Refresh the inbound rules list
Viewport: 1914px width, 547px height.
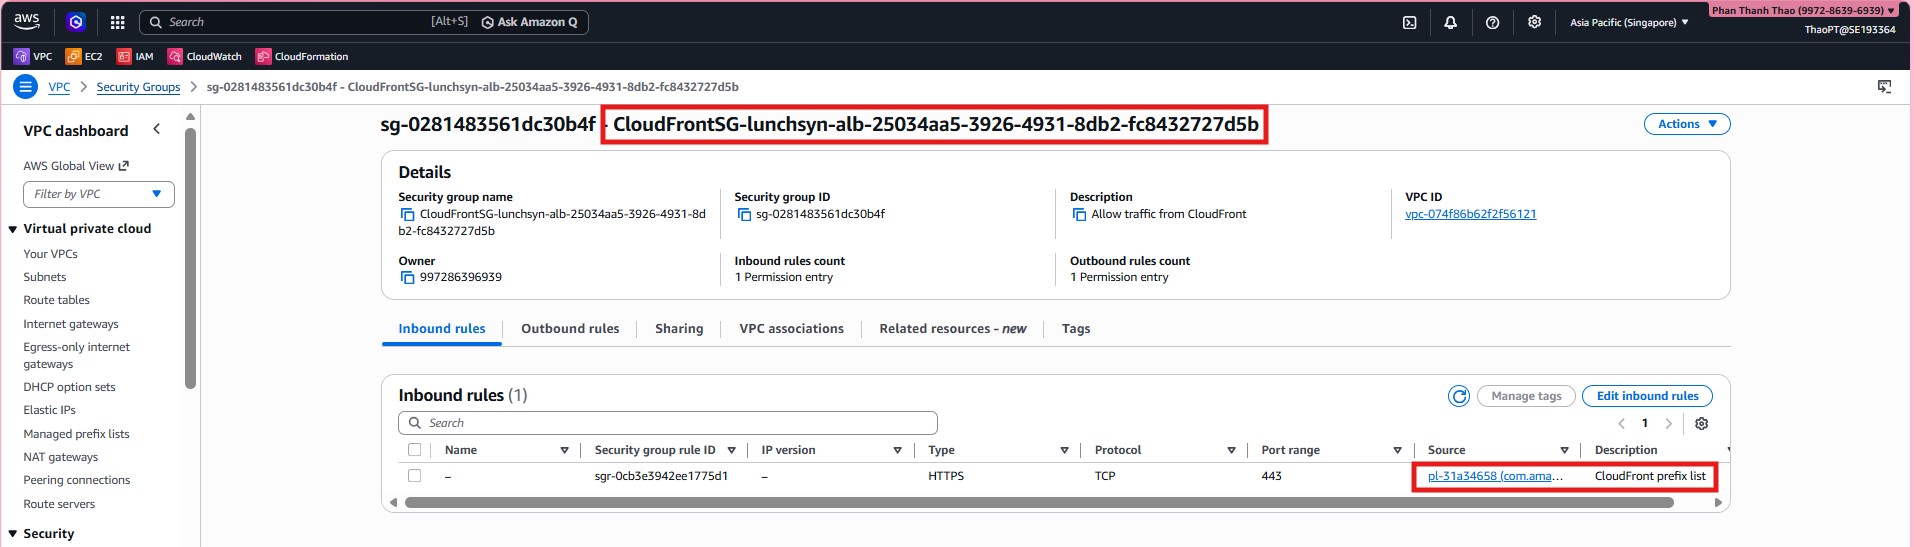pos(1459,396)
